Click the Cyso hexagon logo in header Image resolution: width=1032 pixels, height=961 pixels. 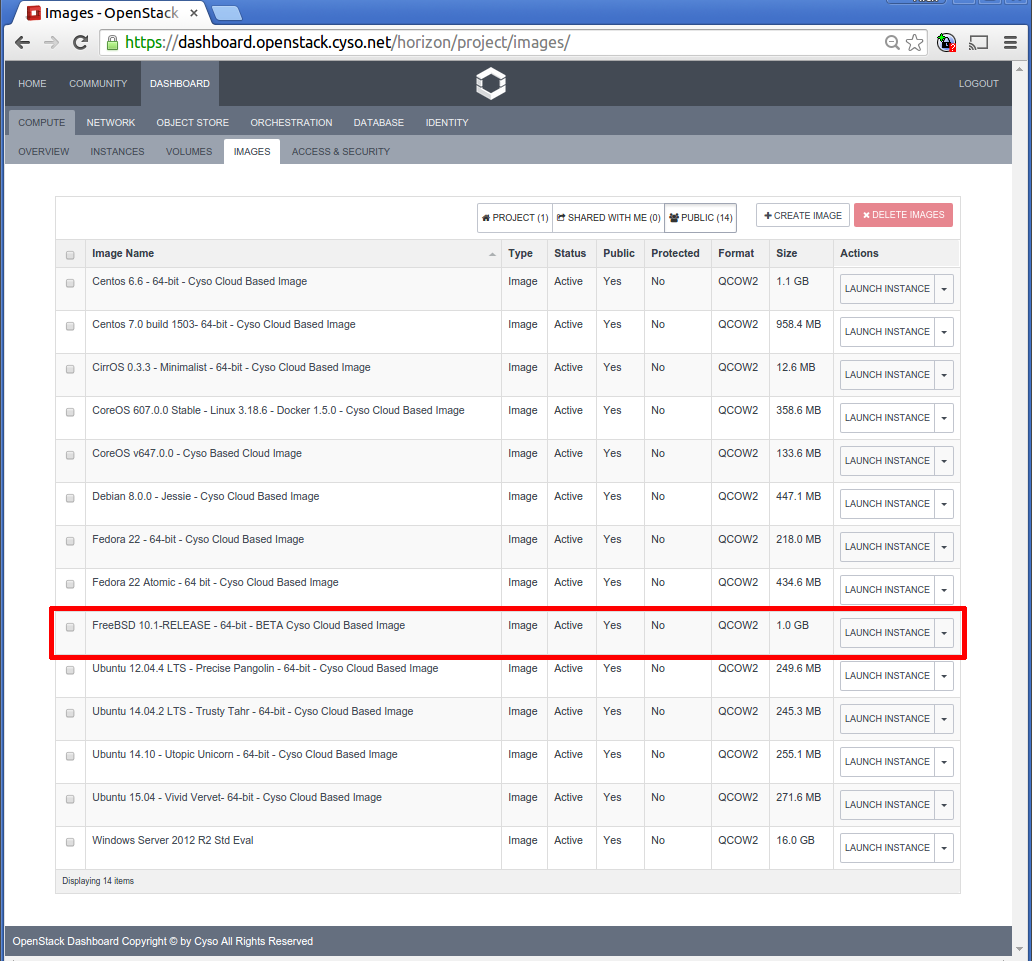coord(491,84)
